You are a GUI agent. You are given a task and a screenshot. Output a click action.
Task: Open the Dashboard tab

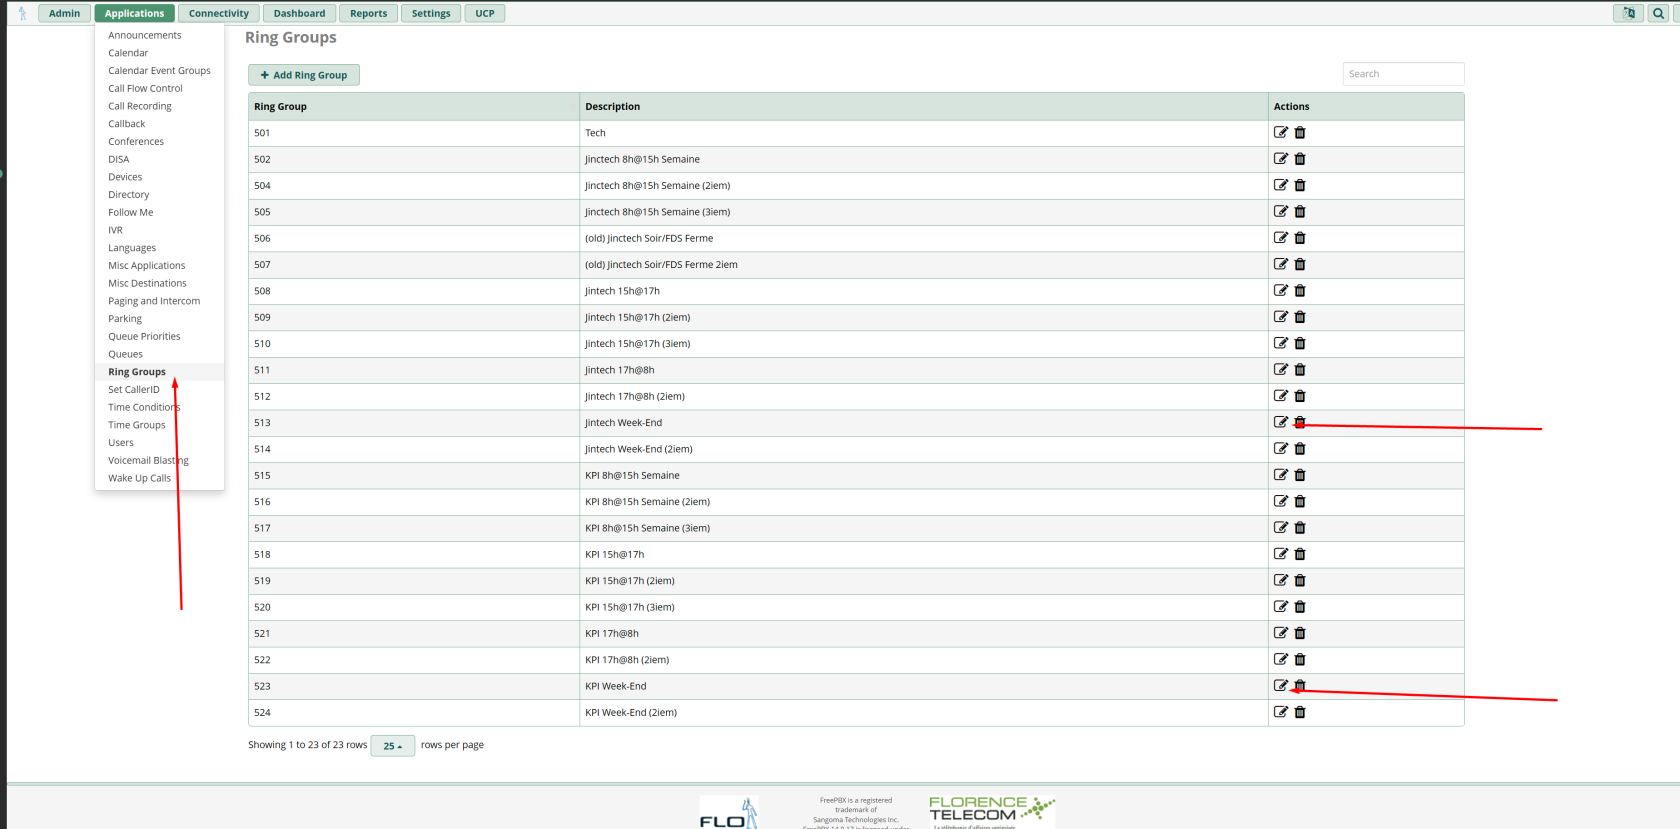(299, 13)
